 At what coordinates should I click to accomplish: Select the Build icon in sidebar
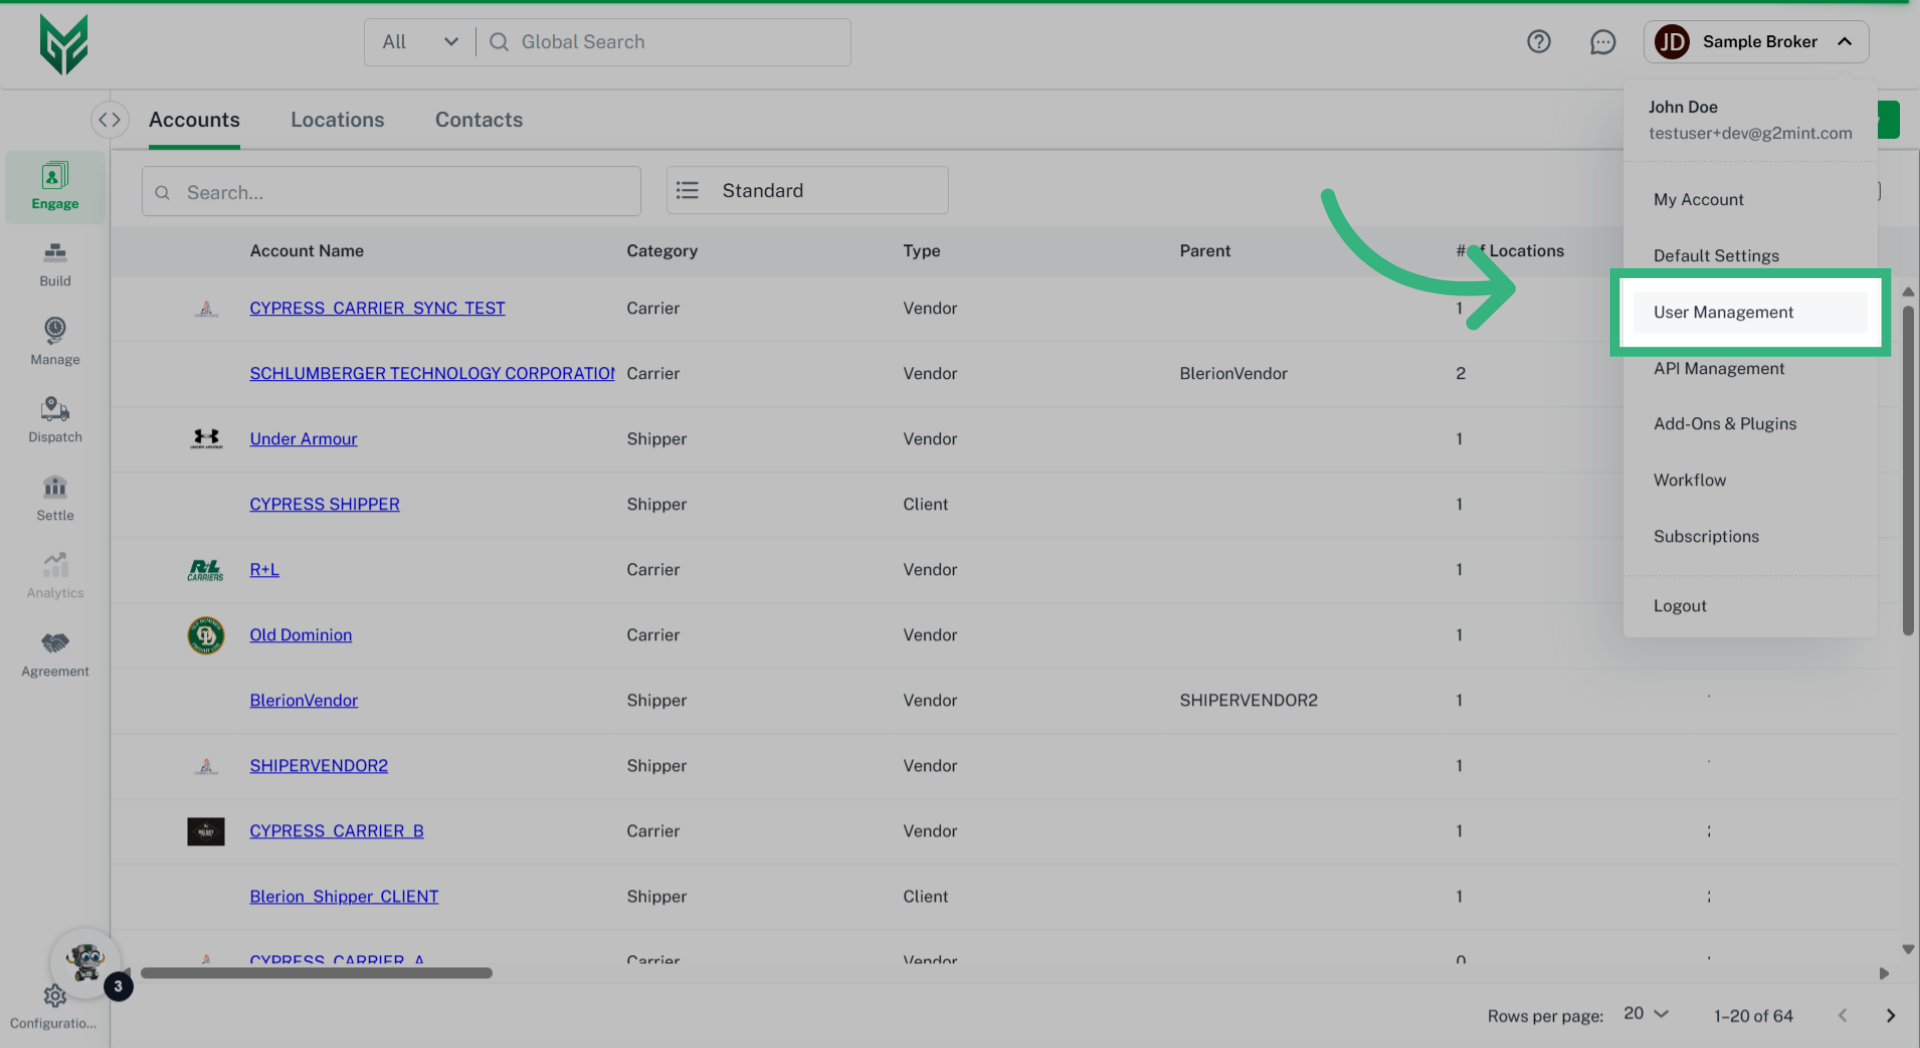[x=54, y=262]
